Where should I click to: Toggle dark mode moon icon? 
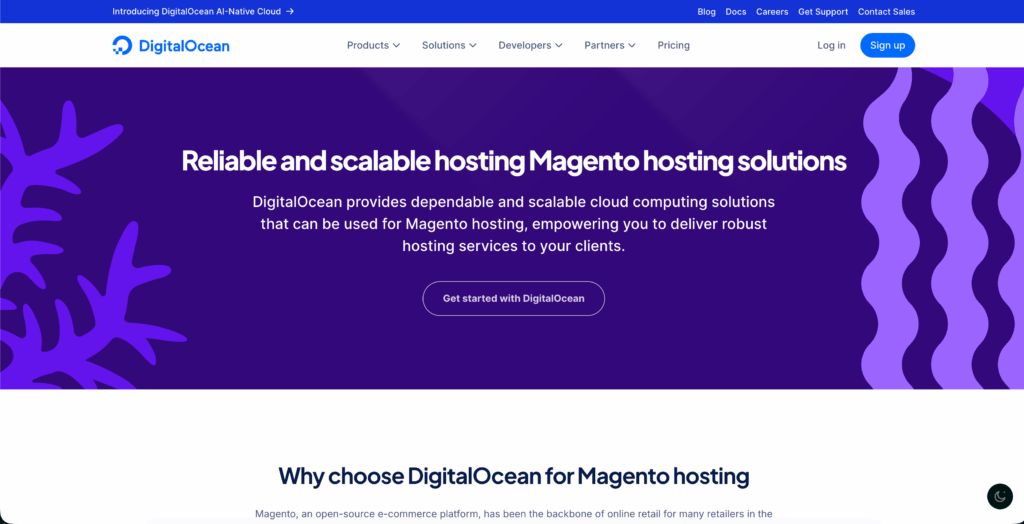pos(999,497)
